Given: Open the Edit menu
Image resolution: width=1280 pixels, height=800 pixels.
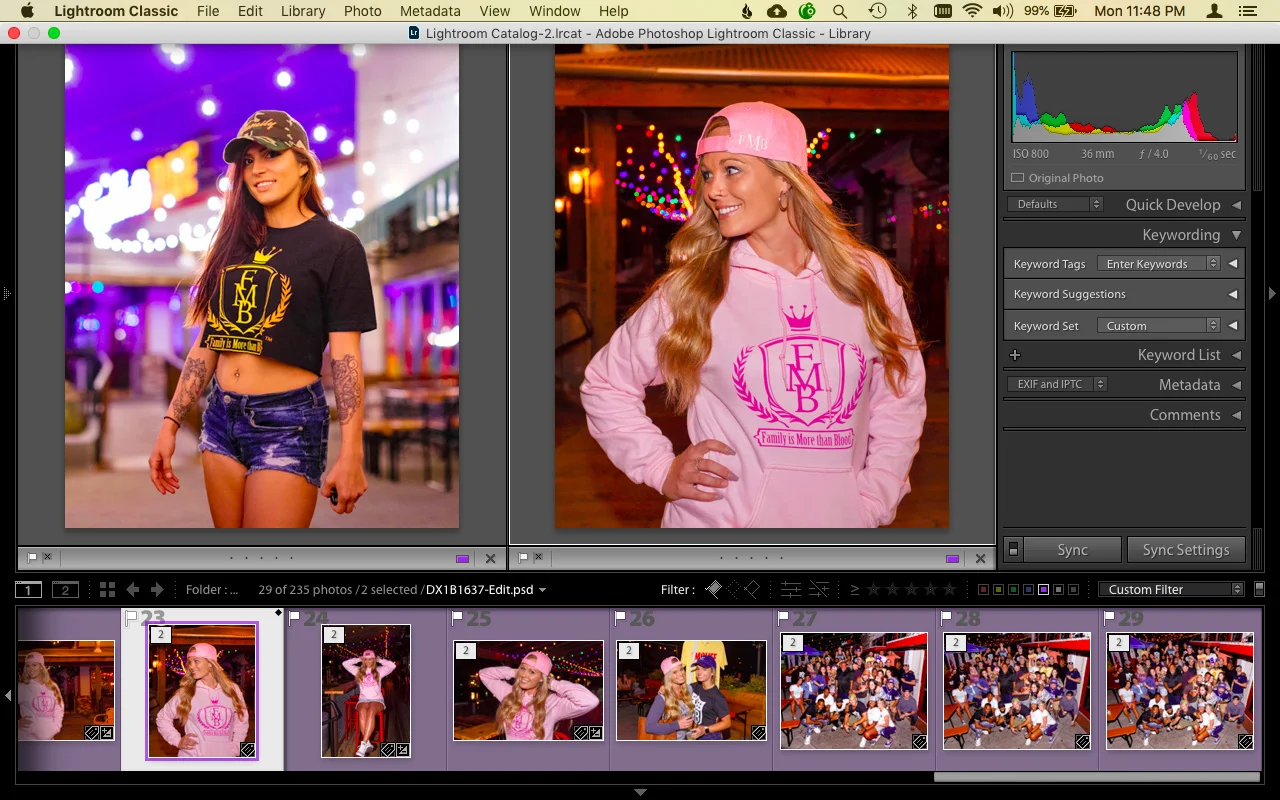Looking at the screenshot, I should click(250, 11).
